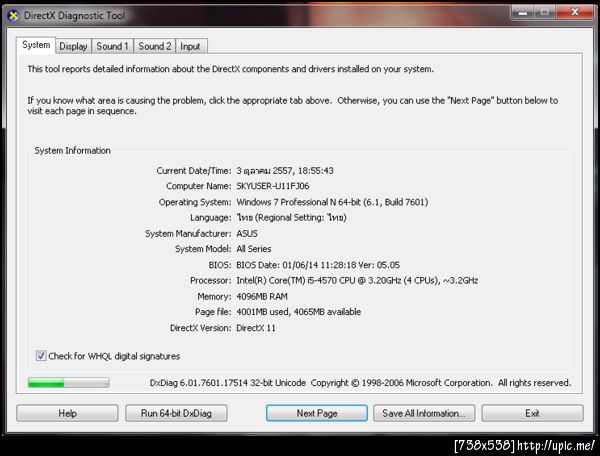Click the DirectX Diagnostic Tool title icon

(13, 16)
